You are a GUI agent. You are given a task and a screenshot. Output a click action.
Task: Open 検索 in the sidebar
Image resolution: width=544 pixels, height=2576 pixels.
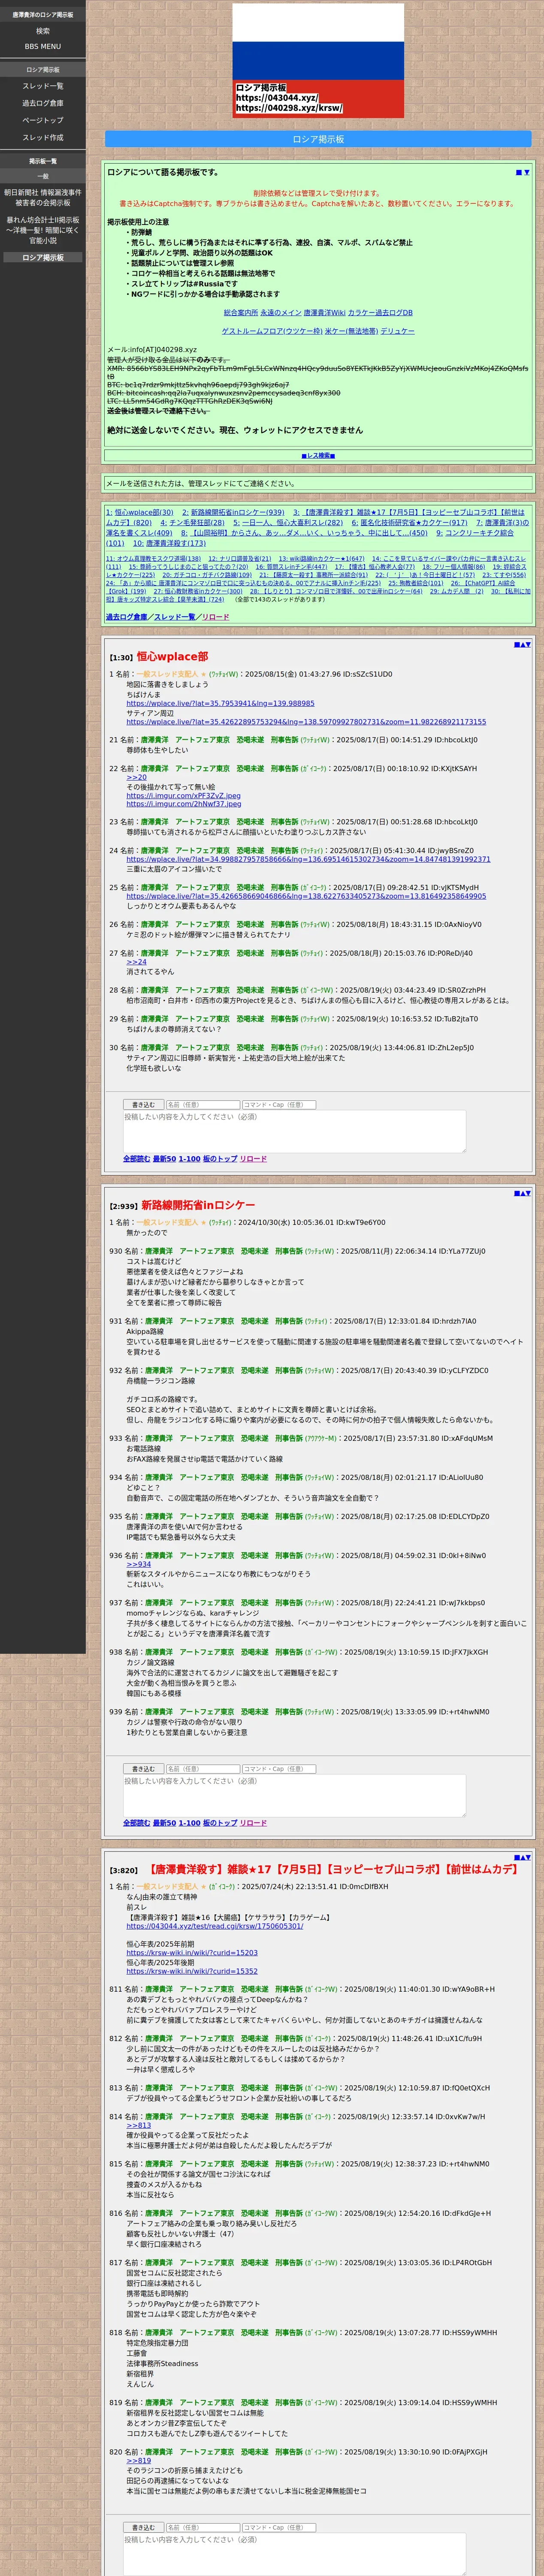click(x=43, y=31)
